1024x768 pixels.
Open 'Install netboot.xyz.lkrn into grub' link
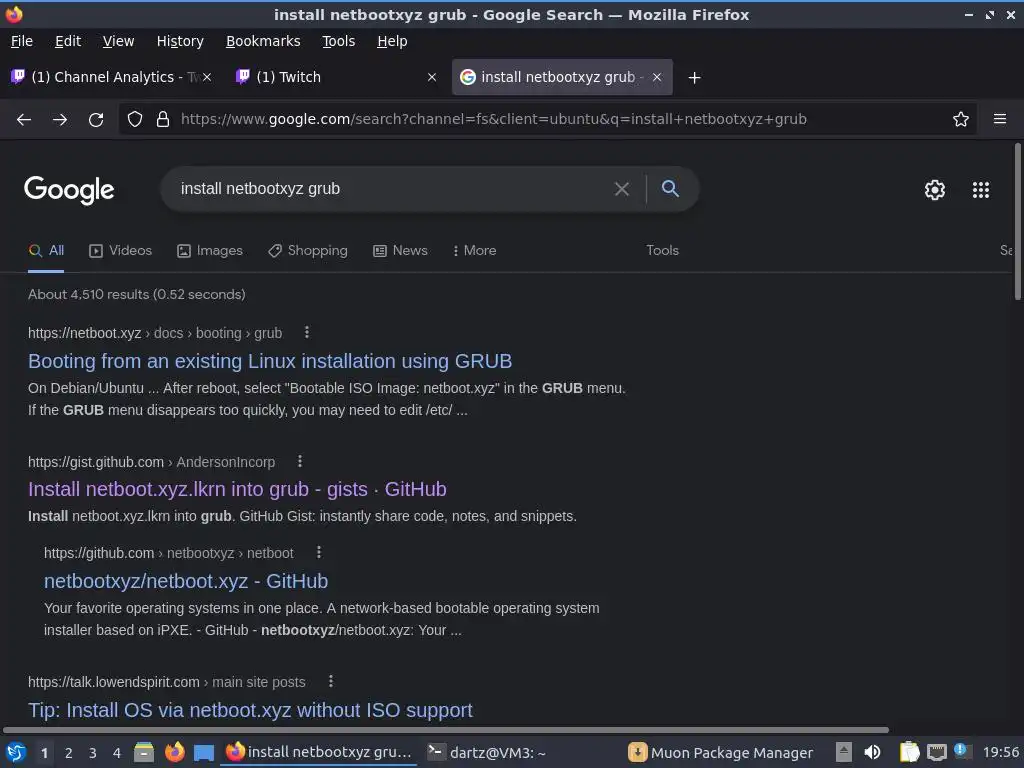(237, 489)
